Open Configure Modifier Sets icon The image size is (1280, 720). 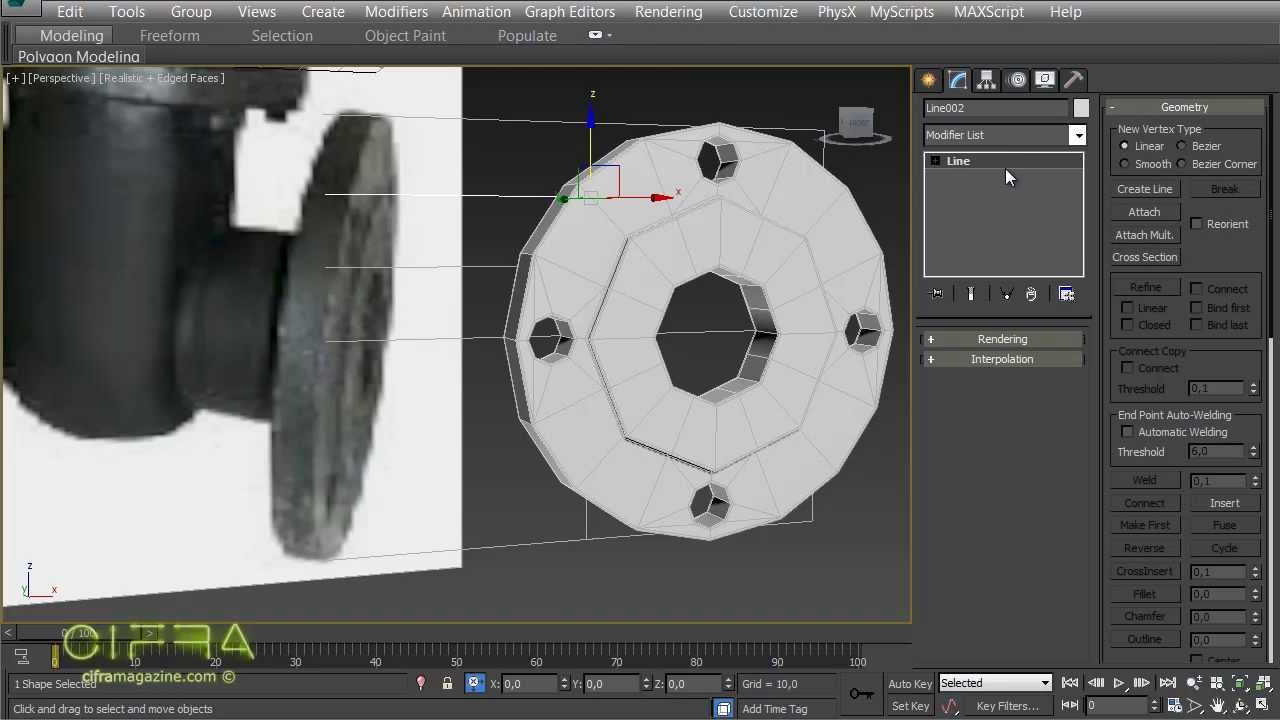pyautogui.click(x=1066, y=294)
